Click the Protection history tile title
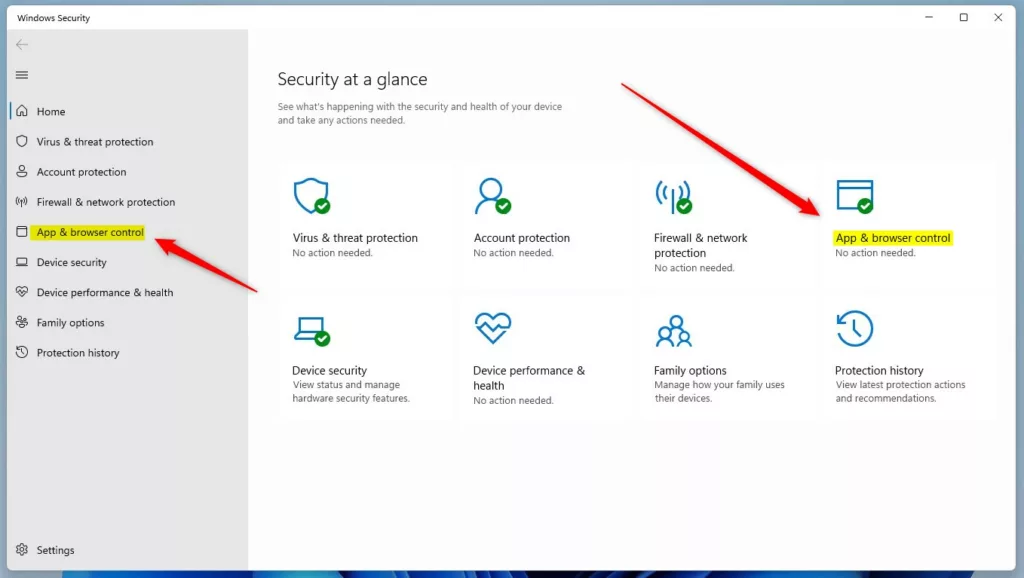Image resolution: width=1024 pixels, height=578 pixels. tap(879, 370)
